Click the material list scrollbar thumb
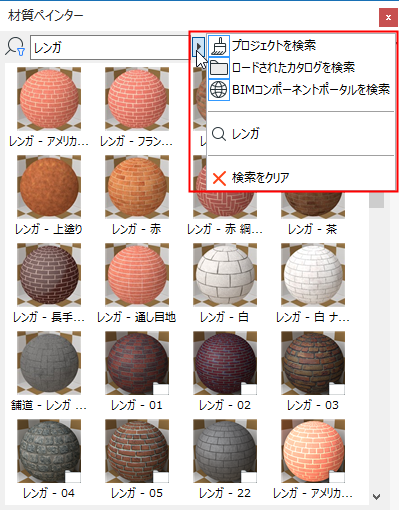399x510 pixels. tap(377, 200)
